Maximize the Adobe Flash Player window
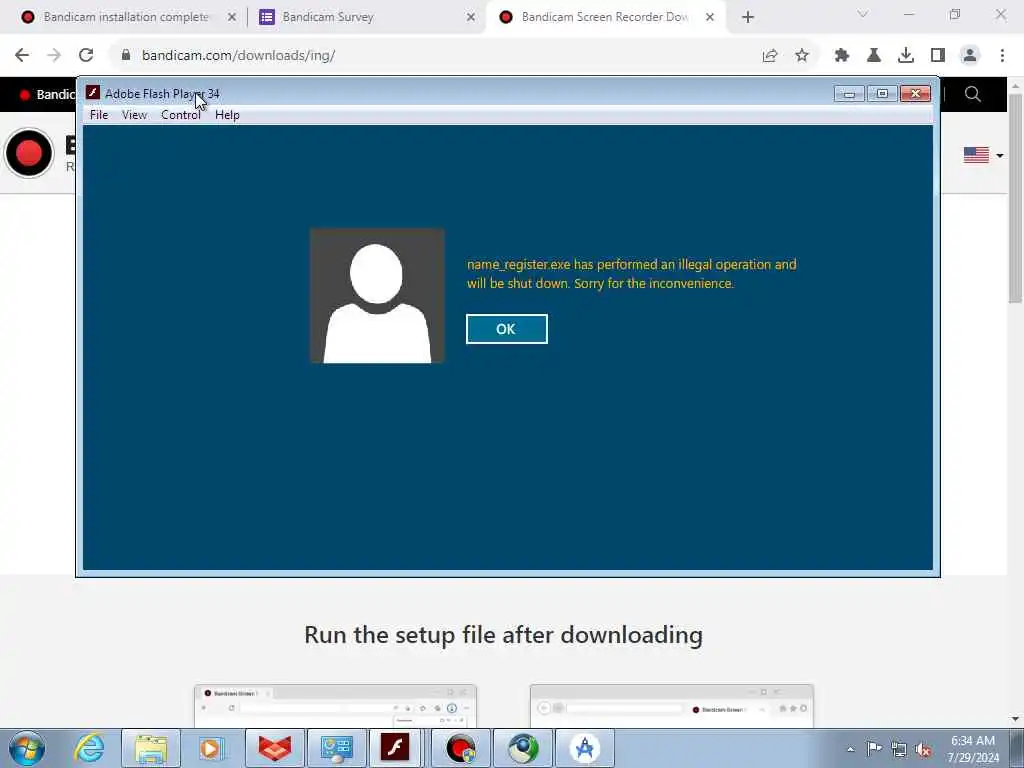The width and height of the screenshot is (1024, 768). (x=882, y=94)
